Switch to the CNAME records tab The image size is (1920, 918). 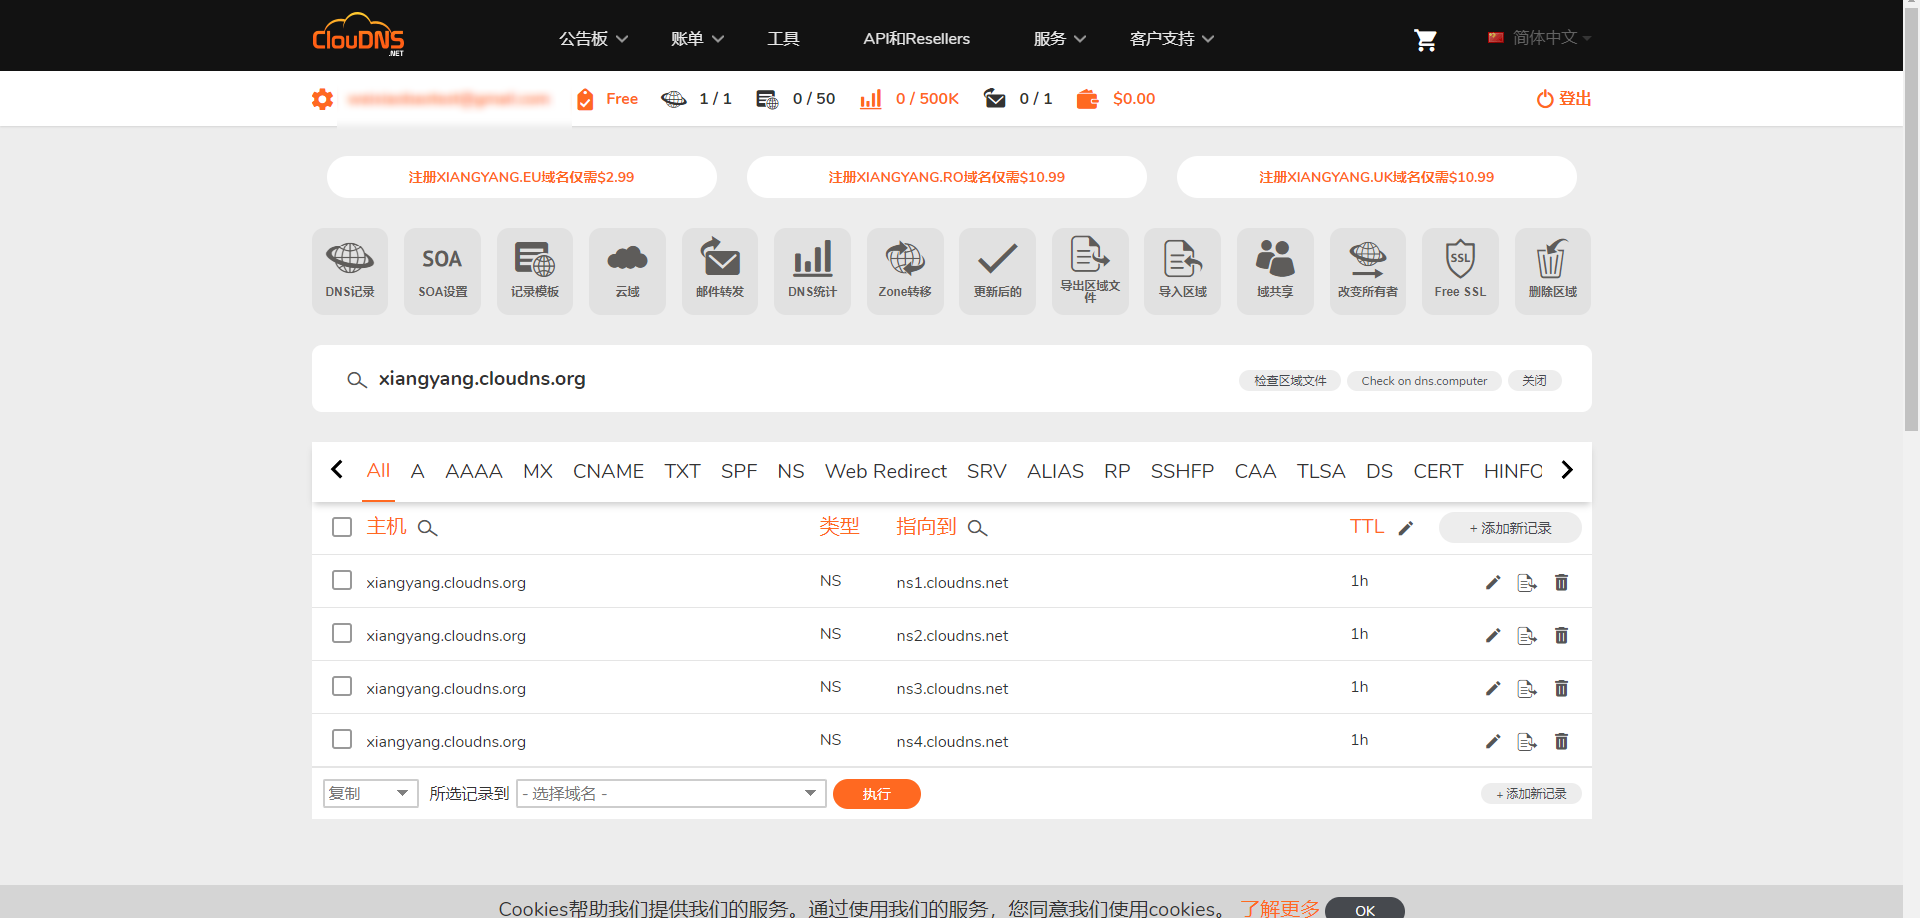[x=608, y=471]
